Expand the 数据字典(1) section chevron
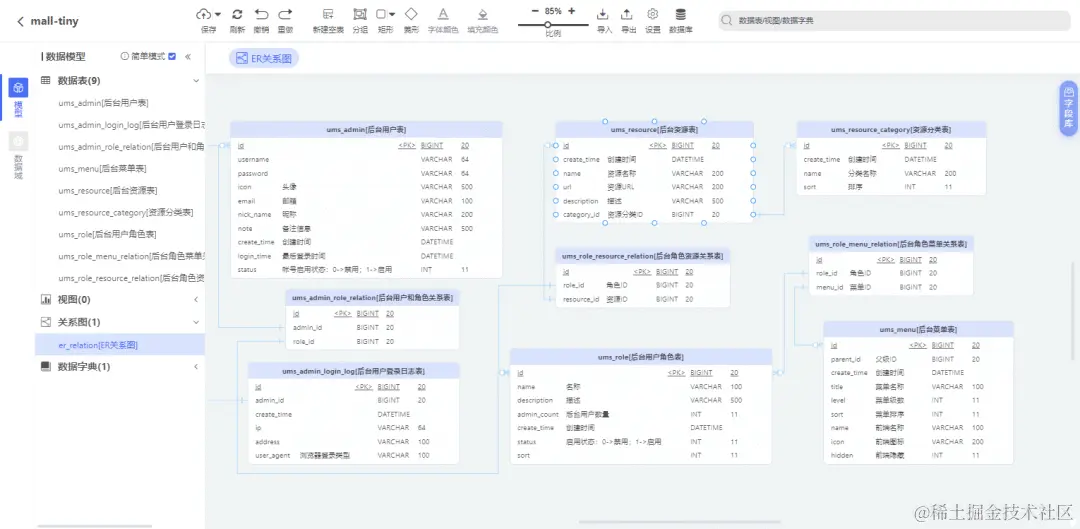The height and width of the screenshot is (529, 1080). click(x=196, y=366)
